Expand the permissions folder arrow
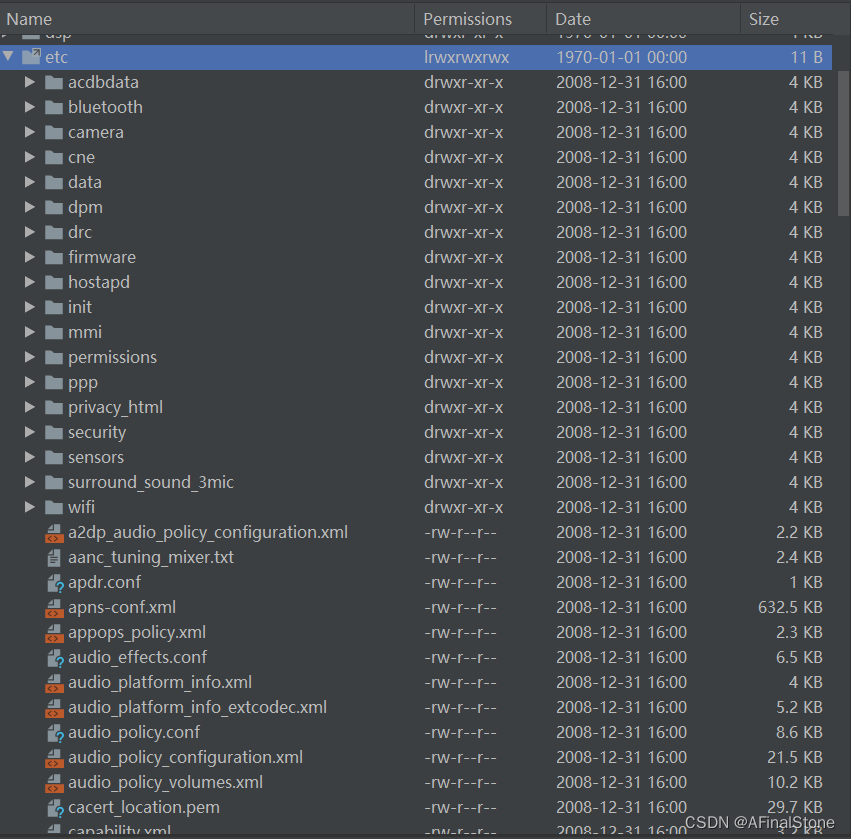 click(30, 357)
